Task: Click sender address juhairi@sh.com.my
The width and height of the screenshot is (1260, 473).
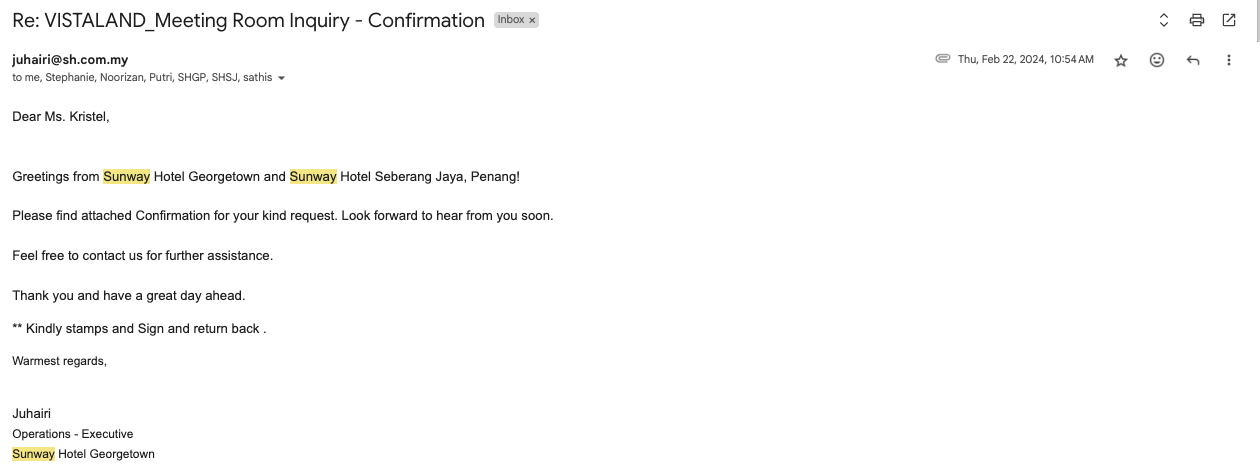Action: (x=70, y=59)
